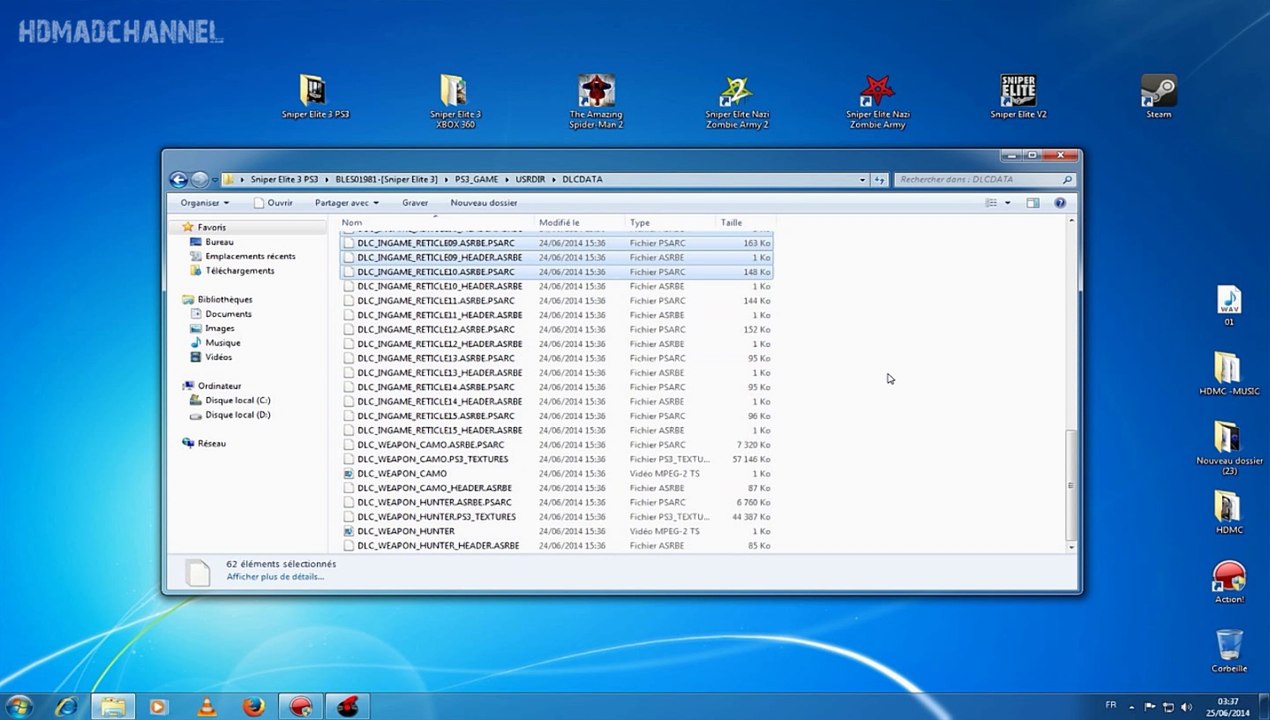Screen dimensions: 1270x720
Task: Click the Afficher plus de détails link
Action: point(275,577)
